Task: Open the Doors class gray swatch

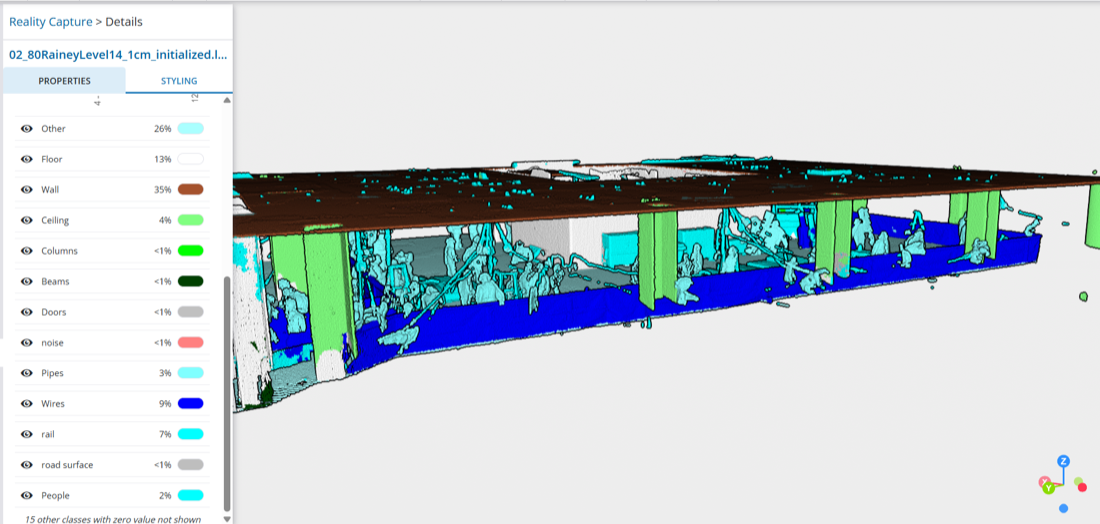Action: [x=191, y=311]
